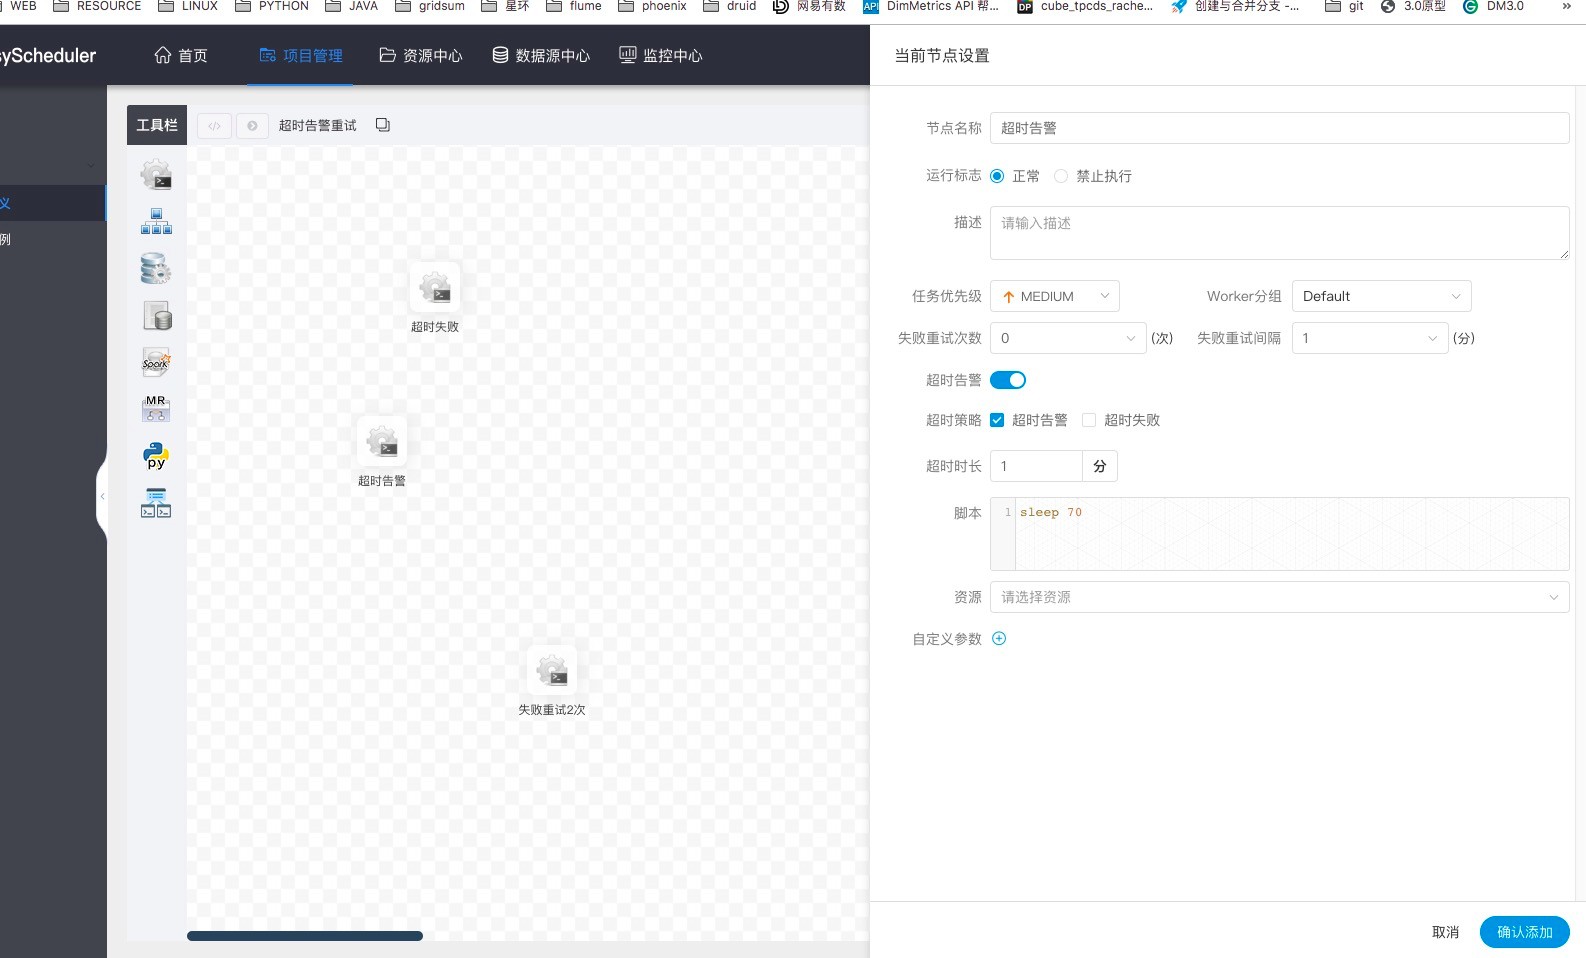Viewport: 1586px width, 958px height.
Task: Open the PYTHON bookmark folder
Action: (272, 6)
